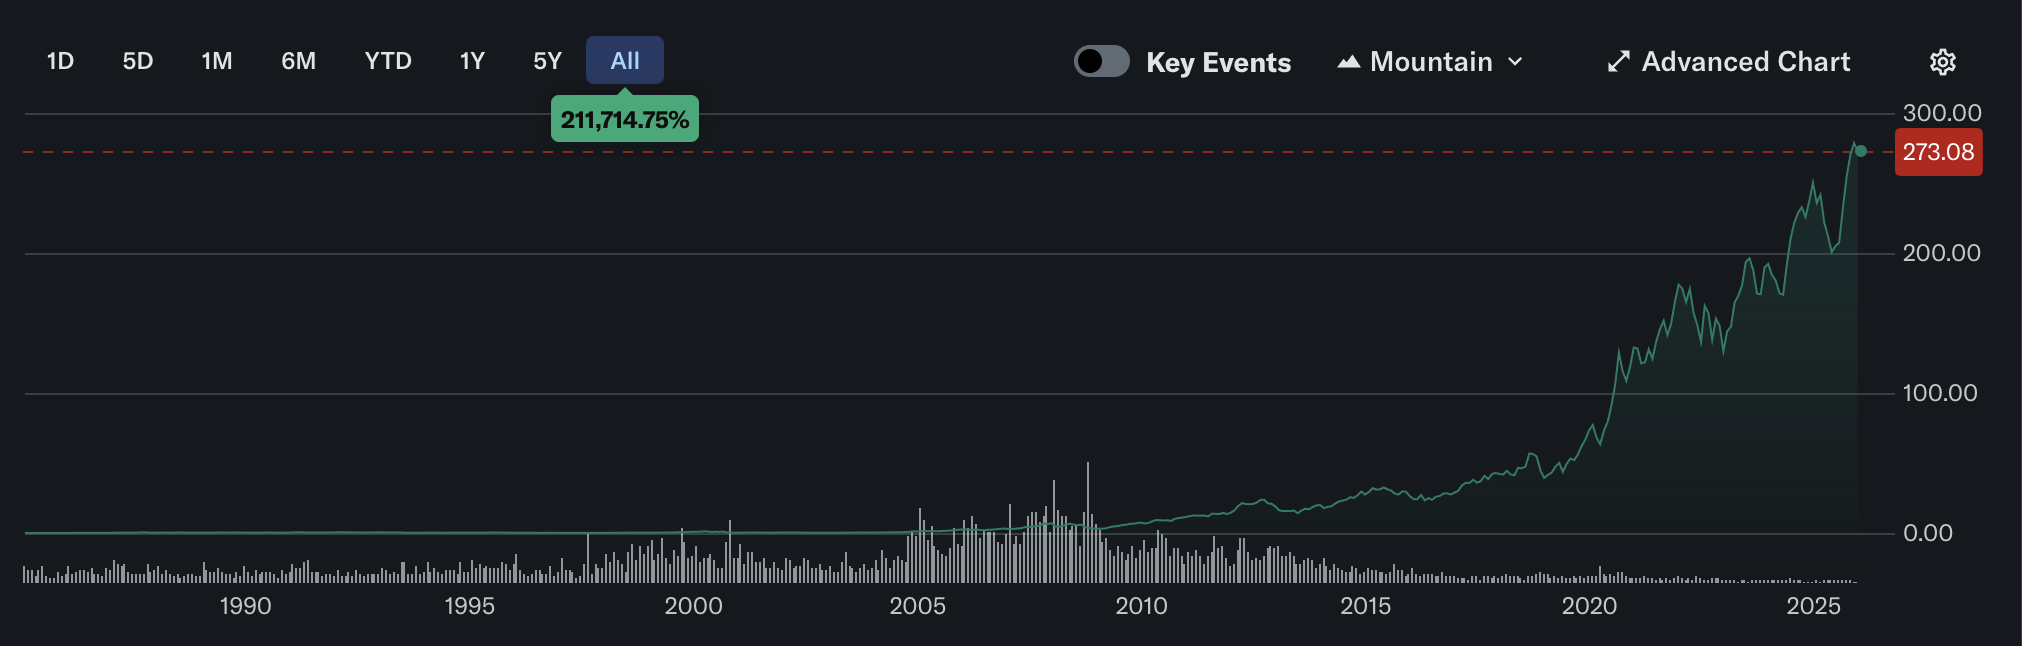Expand the Mountain dropdown chevron

(1515, 62)
